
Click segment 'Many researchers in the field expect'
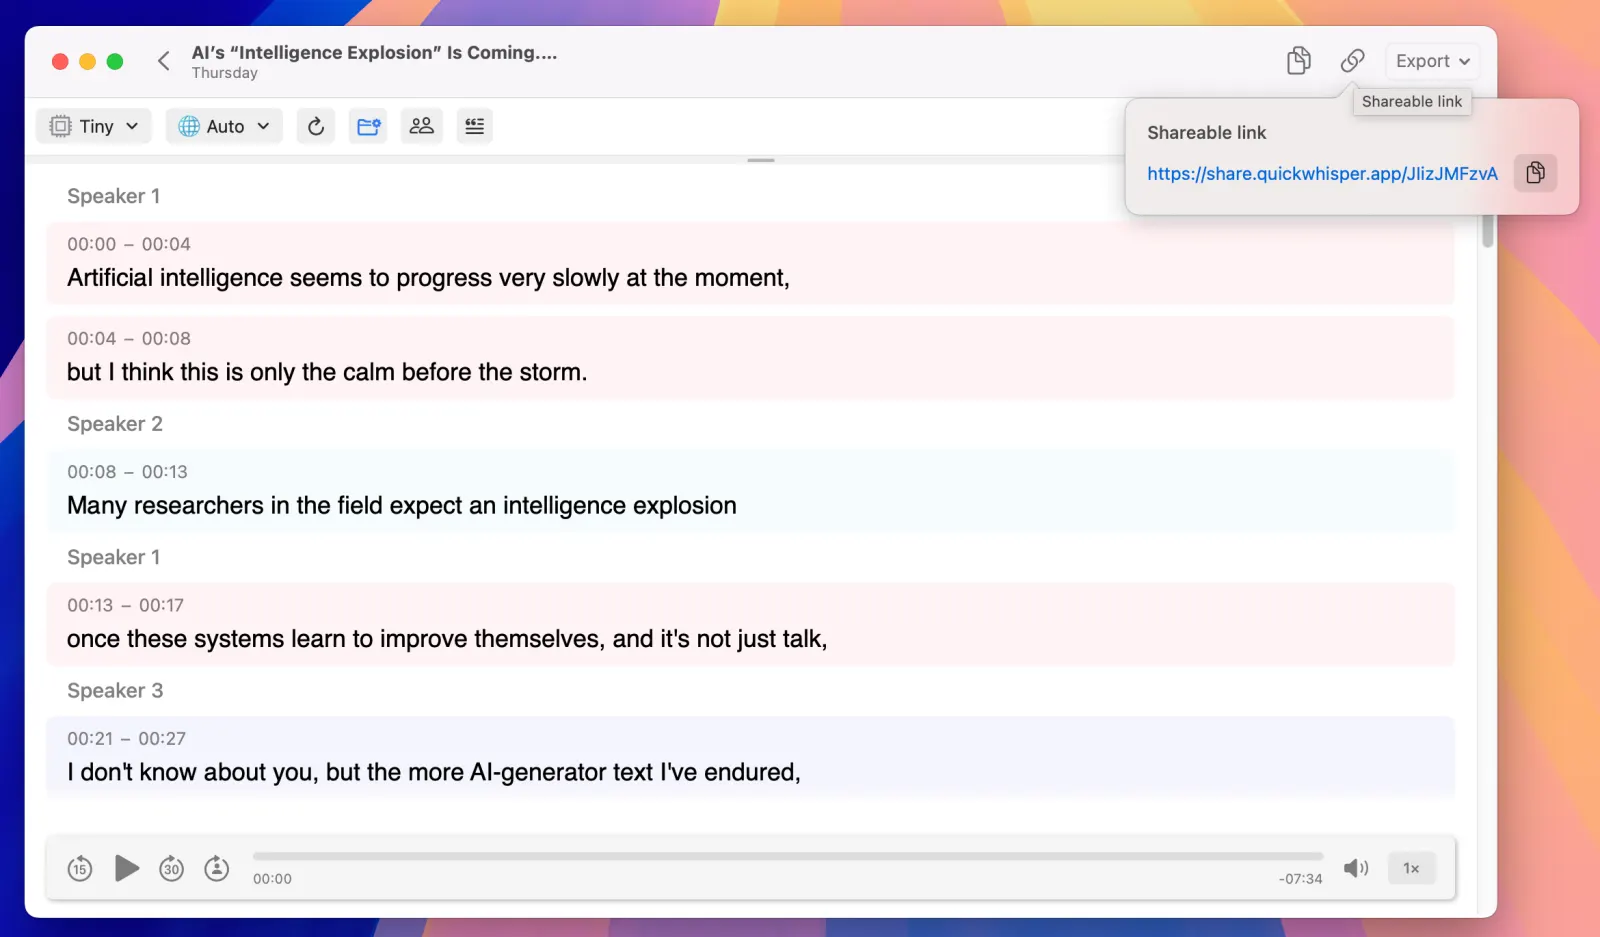click(750, 491)
